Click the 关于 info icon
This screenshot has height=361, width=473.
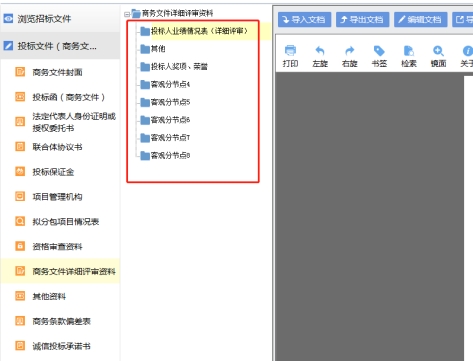pyautogui.click(x=467, y=51)
